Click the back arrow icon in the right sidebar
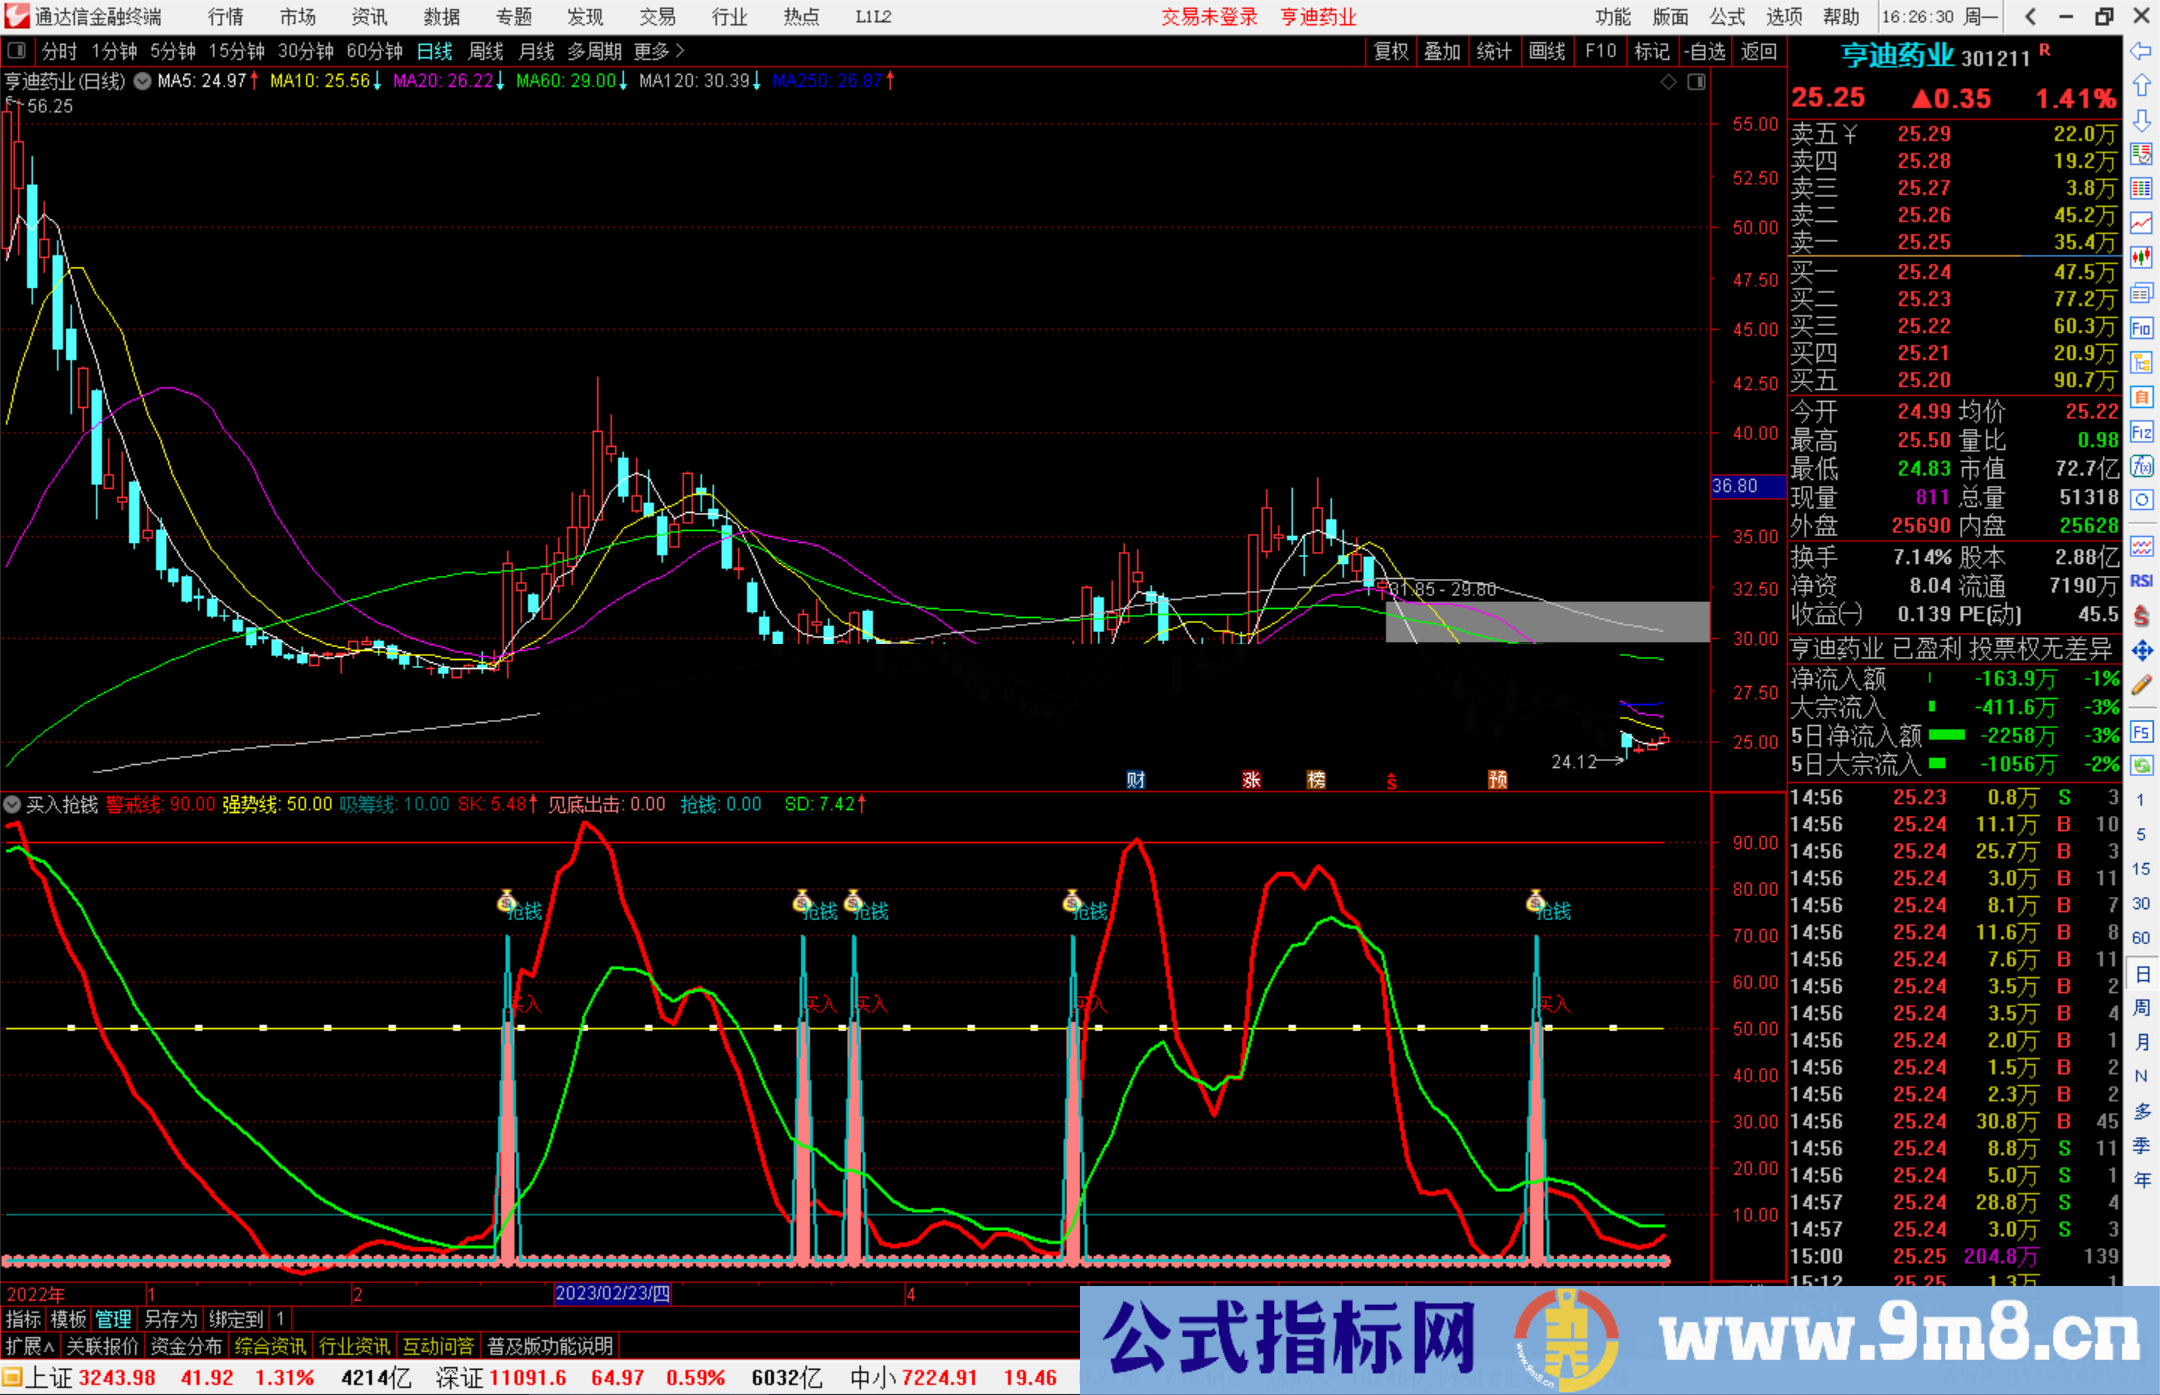 click(2141, 51)
